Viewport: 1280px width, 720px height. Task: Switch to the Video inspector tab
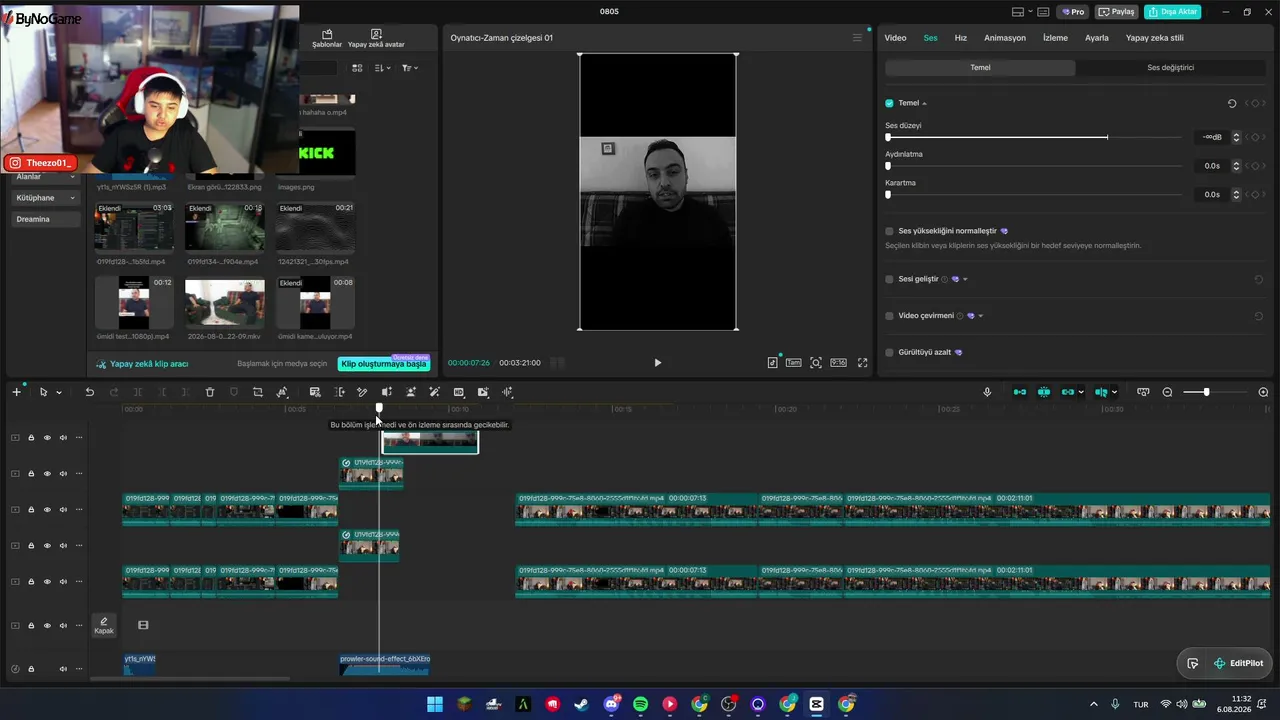click(x=895, y=38)
